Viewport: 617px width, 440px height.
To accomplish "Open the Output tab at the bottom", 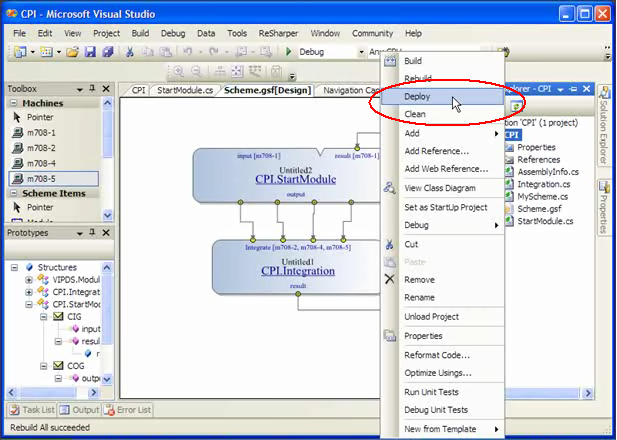I will click(x=79, y=410).
